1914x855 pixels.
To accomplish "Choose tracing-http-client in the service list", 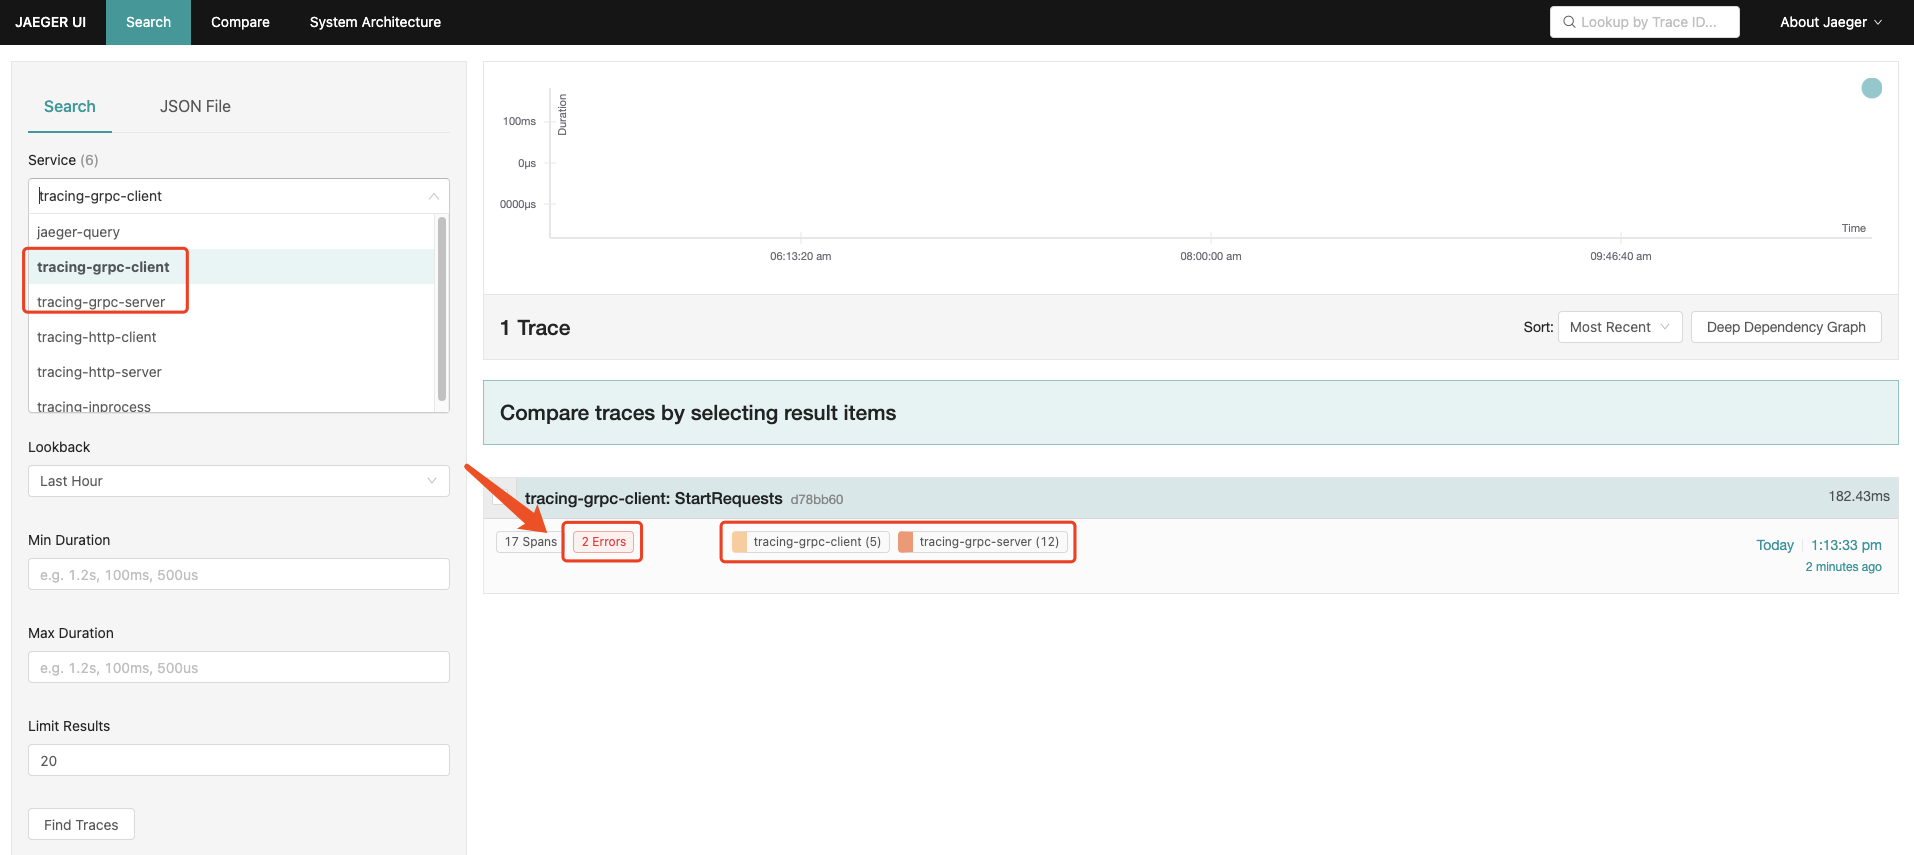I will pyautogui.click(x=97, y=337).
